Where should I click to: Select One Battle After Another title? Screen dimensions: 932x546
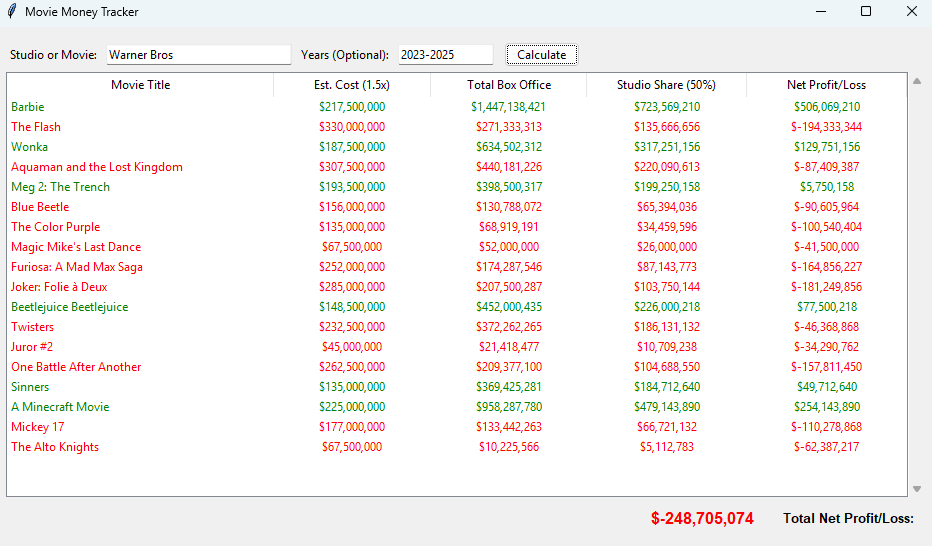click(76, 367)
